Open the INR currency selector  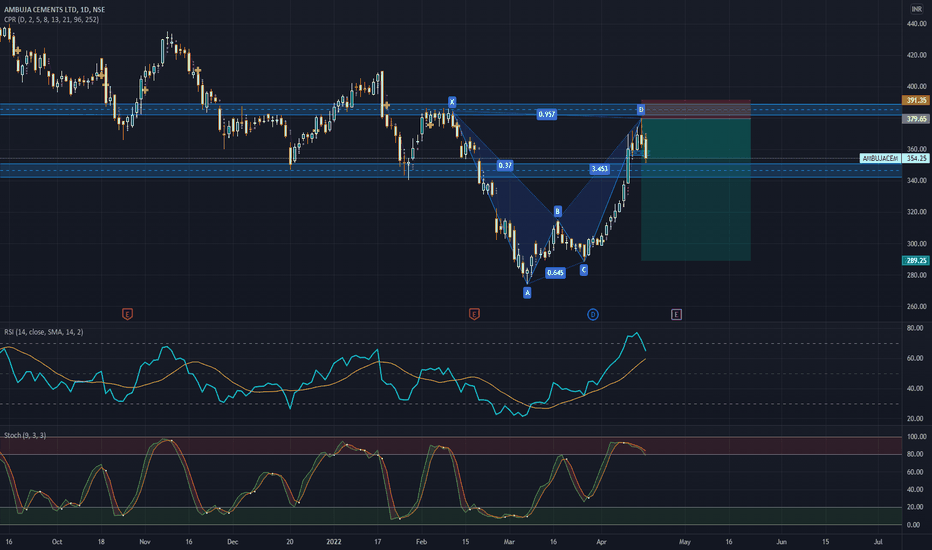point(917,10)
